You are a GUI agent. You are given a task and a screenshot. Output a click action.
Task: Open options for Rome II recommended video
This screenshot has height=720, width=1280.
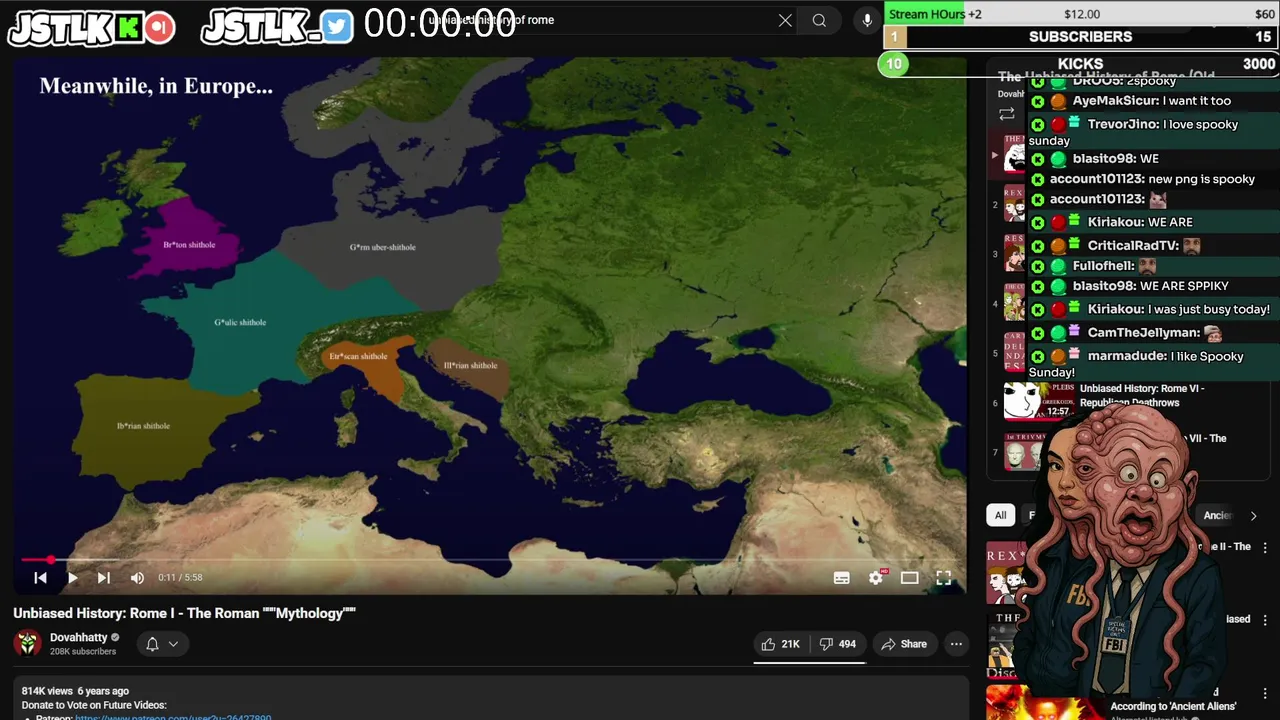pyautogui.click(x=1265, y=548)
